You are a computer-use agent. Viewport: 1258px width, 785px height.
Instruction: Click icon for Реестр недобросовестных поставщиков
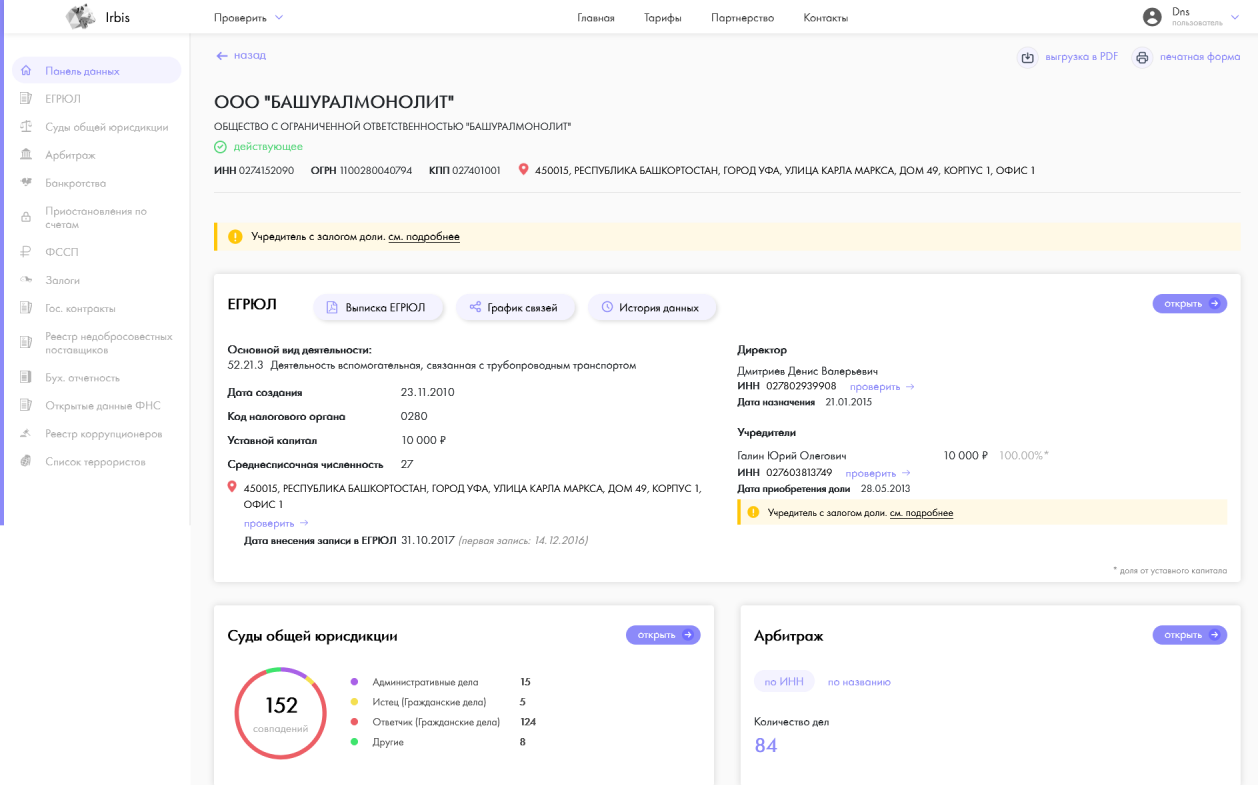[x=26, y=343]
